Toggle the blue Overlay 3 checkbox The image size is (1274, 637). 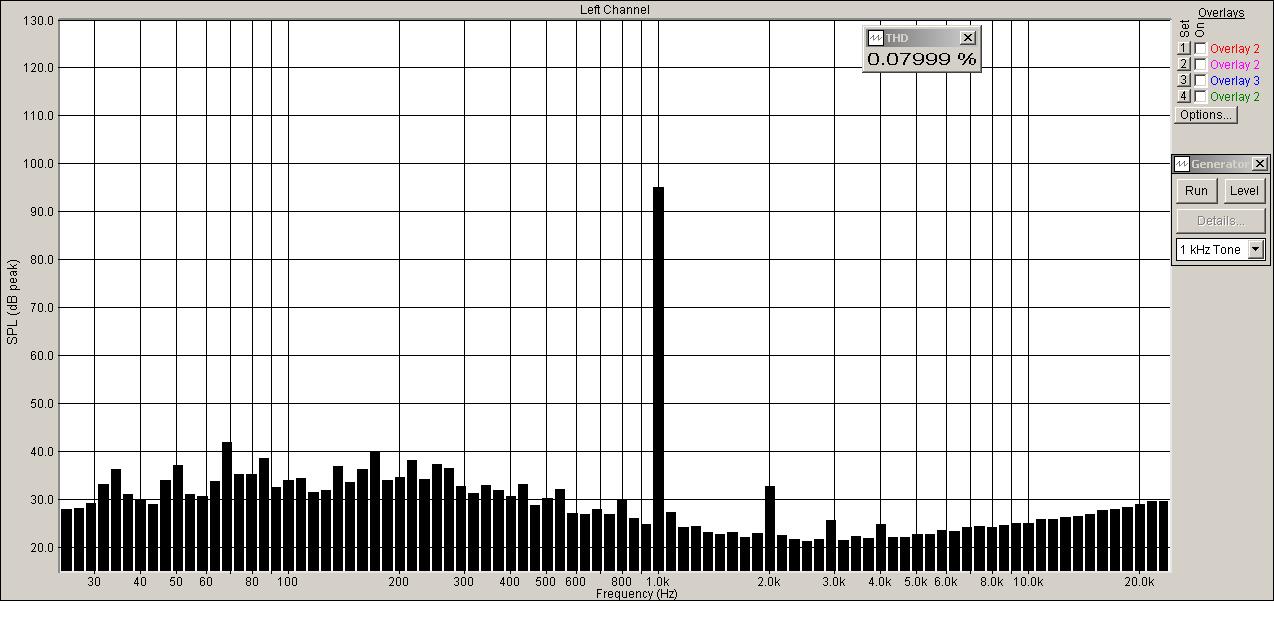pos(1200,81)
